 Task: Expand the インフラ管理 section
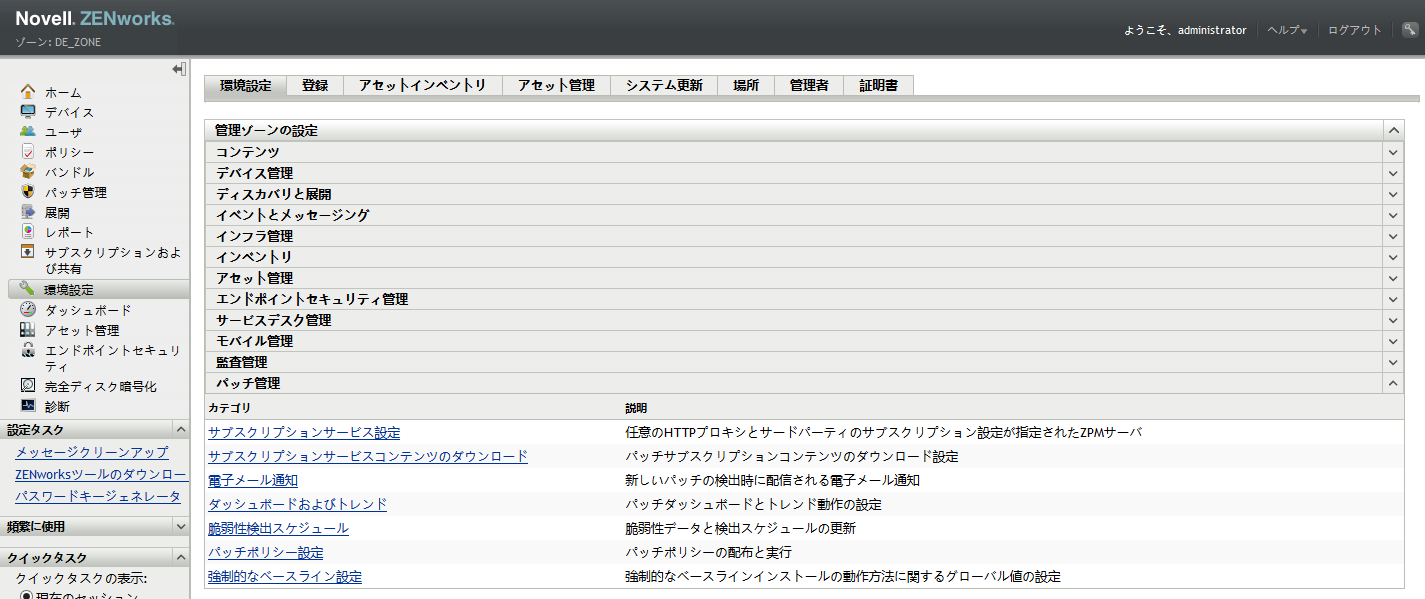[x=1393, y=236]
